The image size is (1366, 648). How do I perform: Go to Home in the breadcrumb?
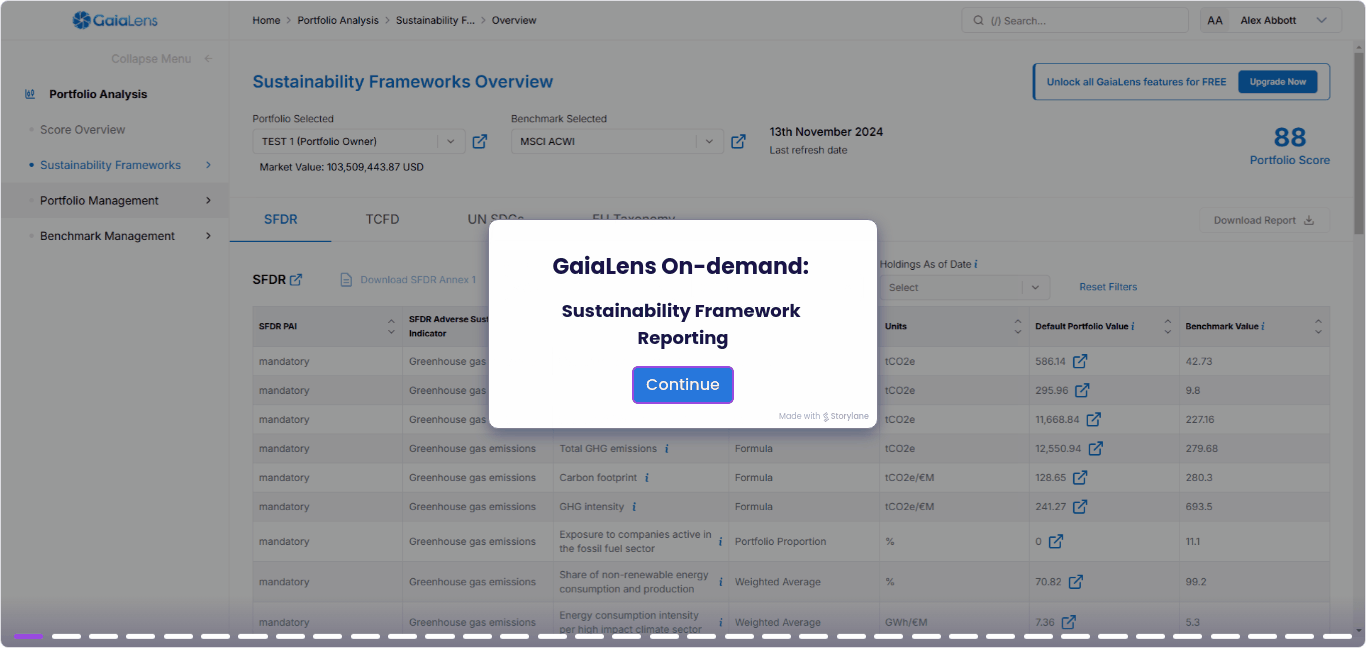point(266,20)
